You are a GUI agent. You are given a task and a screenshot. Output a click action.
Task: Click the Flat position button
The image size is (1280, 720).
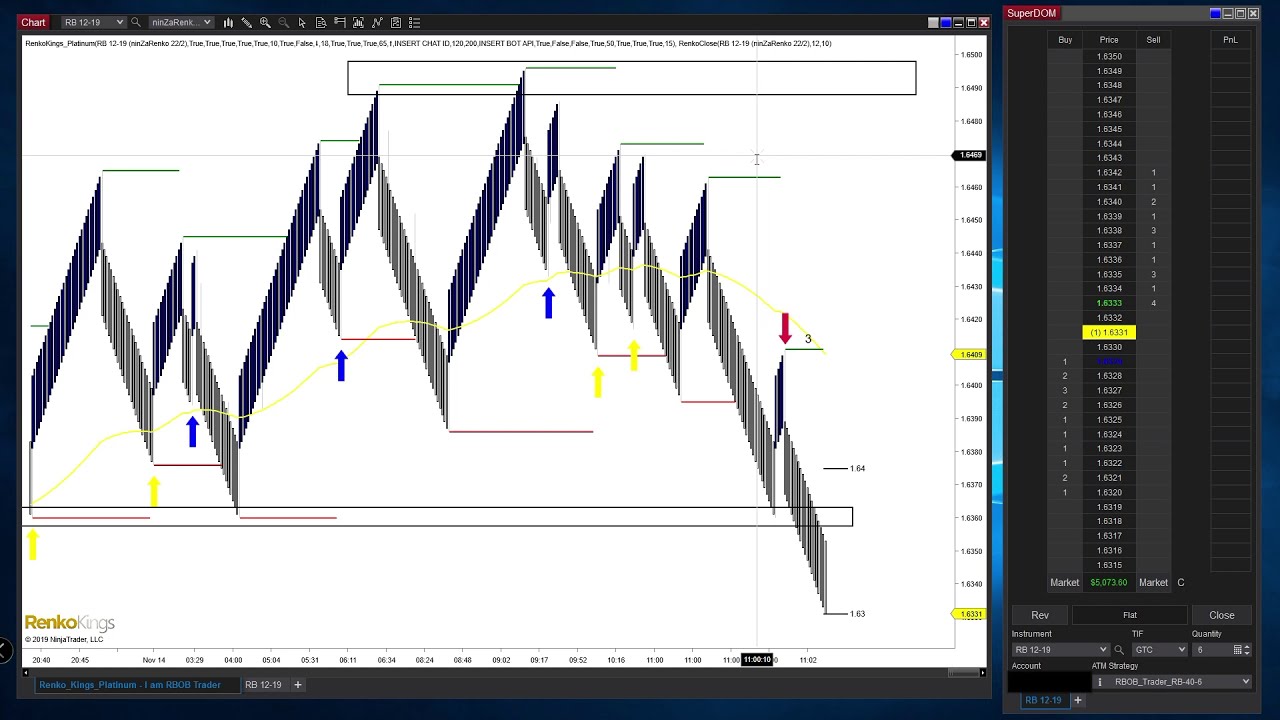(x=1130, y=615)
